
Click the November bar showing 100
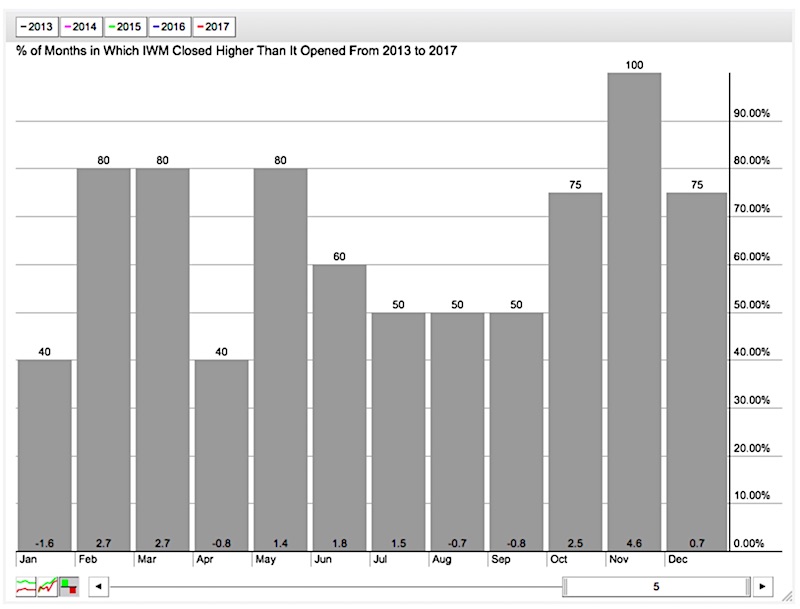634,312
